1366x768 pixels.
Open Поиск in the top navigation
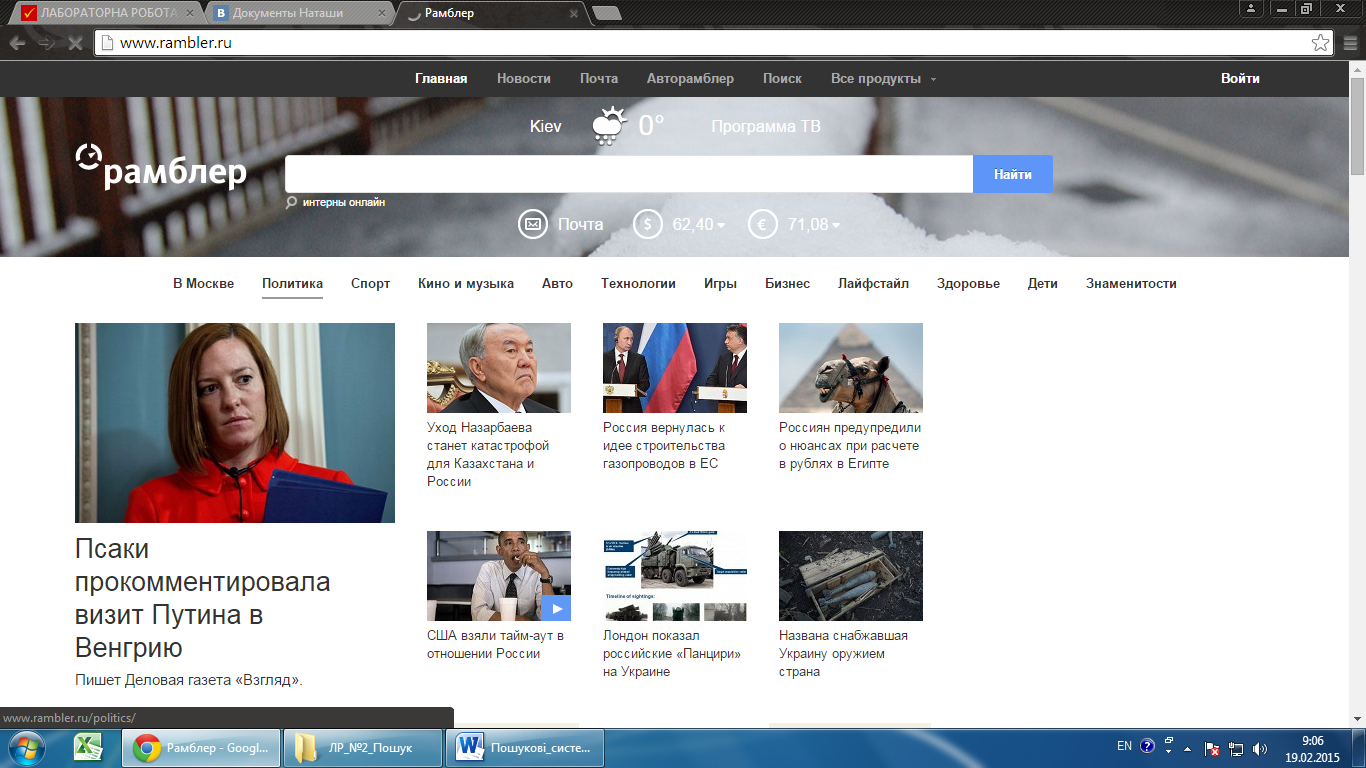782,78
